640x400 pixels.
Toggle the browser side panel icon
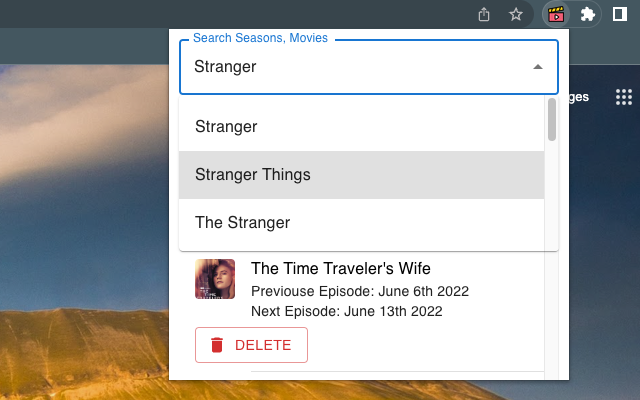coord(619,14)
